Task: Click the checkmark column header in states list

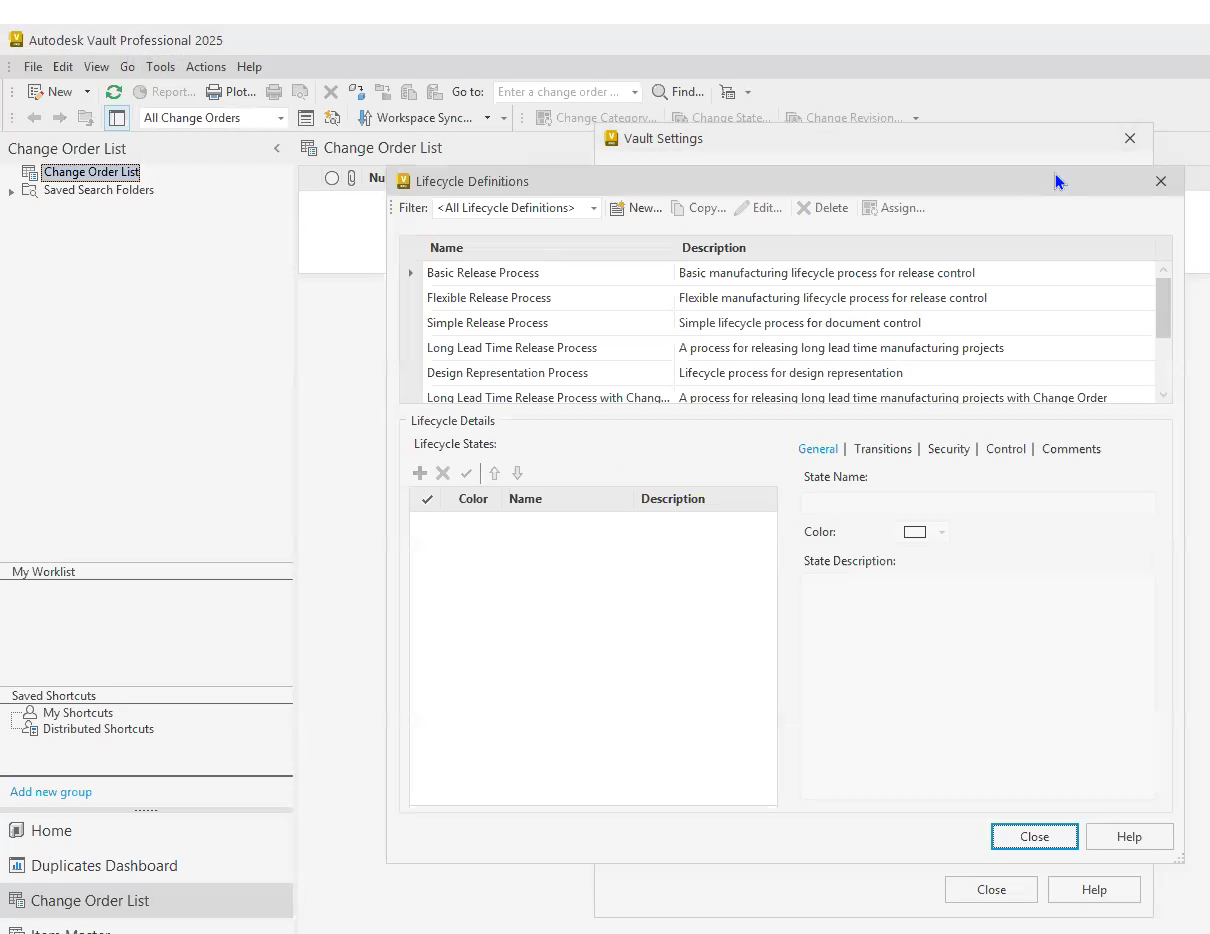Action: pyautogui.click(x=428, y=499)
